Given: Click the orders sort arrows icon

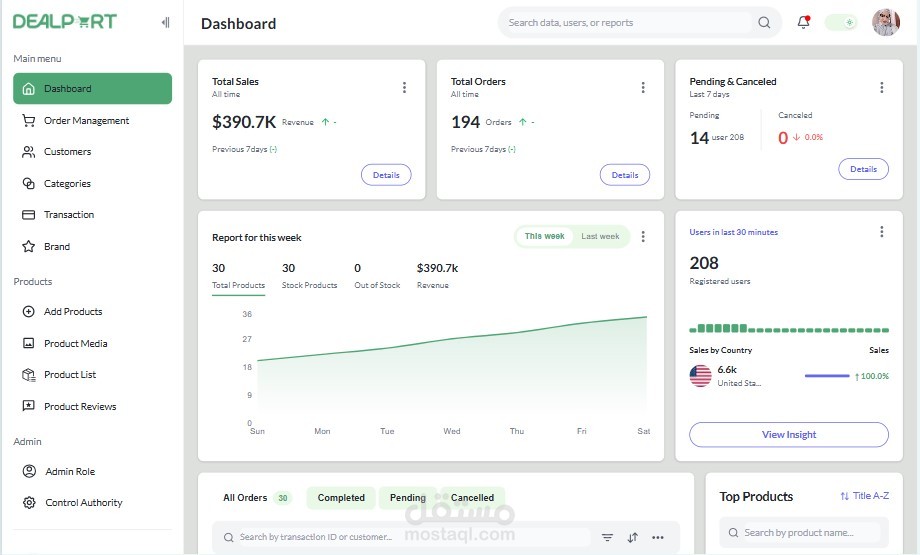Looking at the screenshot, I should click(632, 537).
